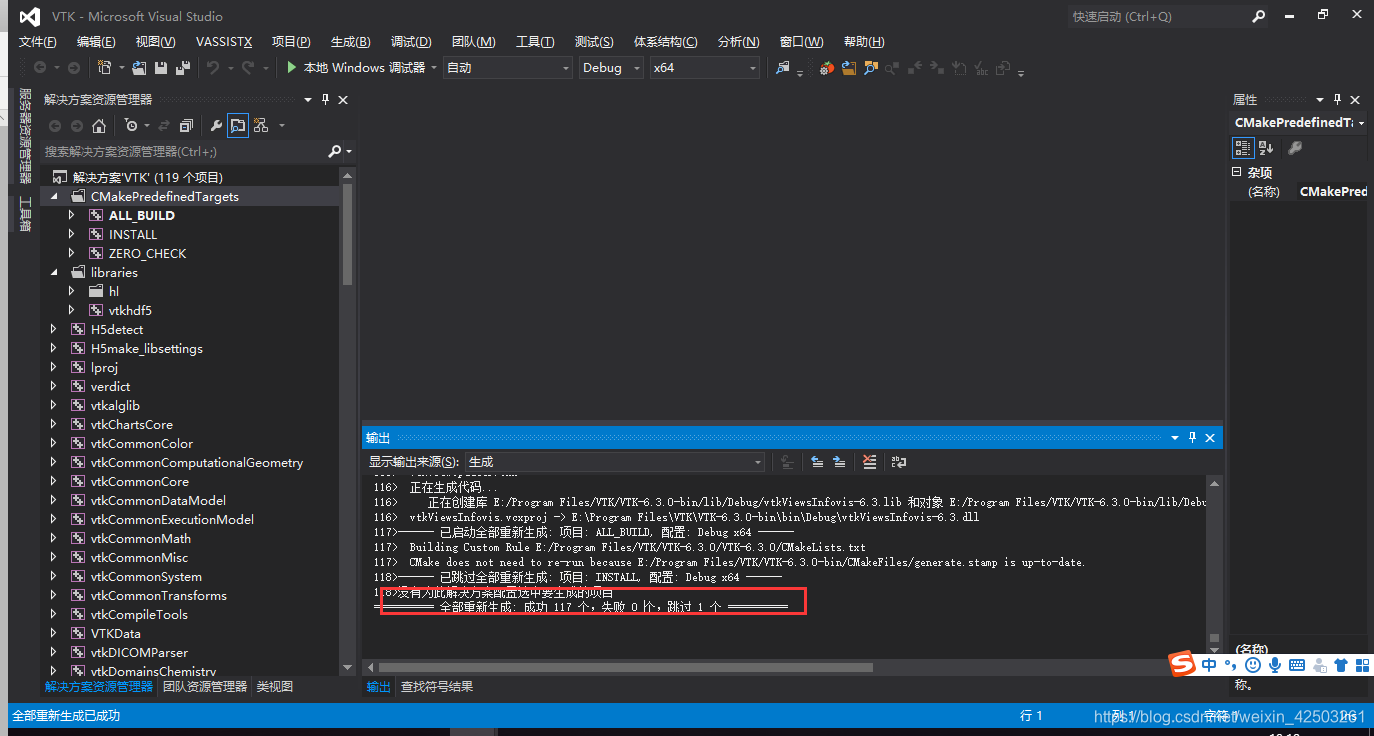Switch to 团队资源管理器 tab
Viewport: 1374px width, 736px height.
coord(205,687)
